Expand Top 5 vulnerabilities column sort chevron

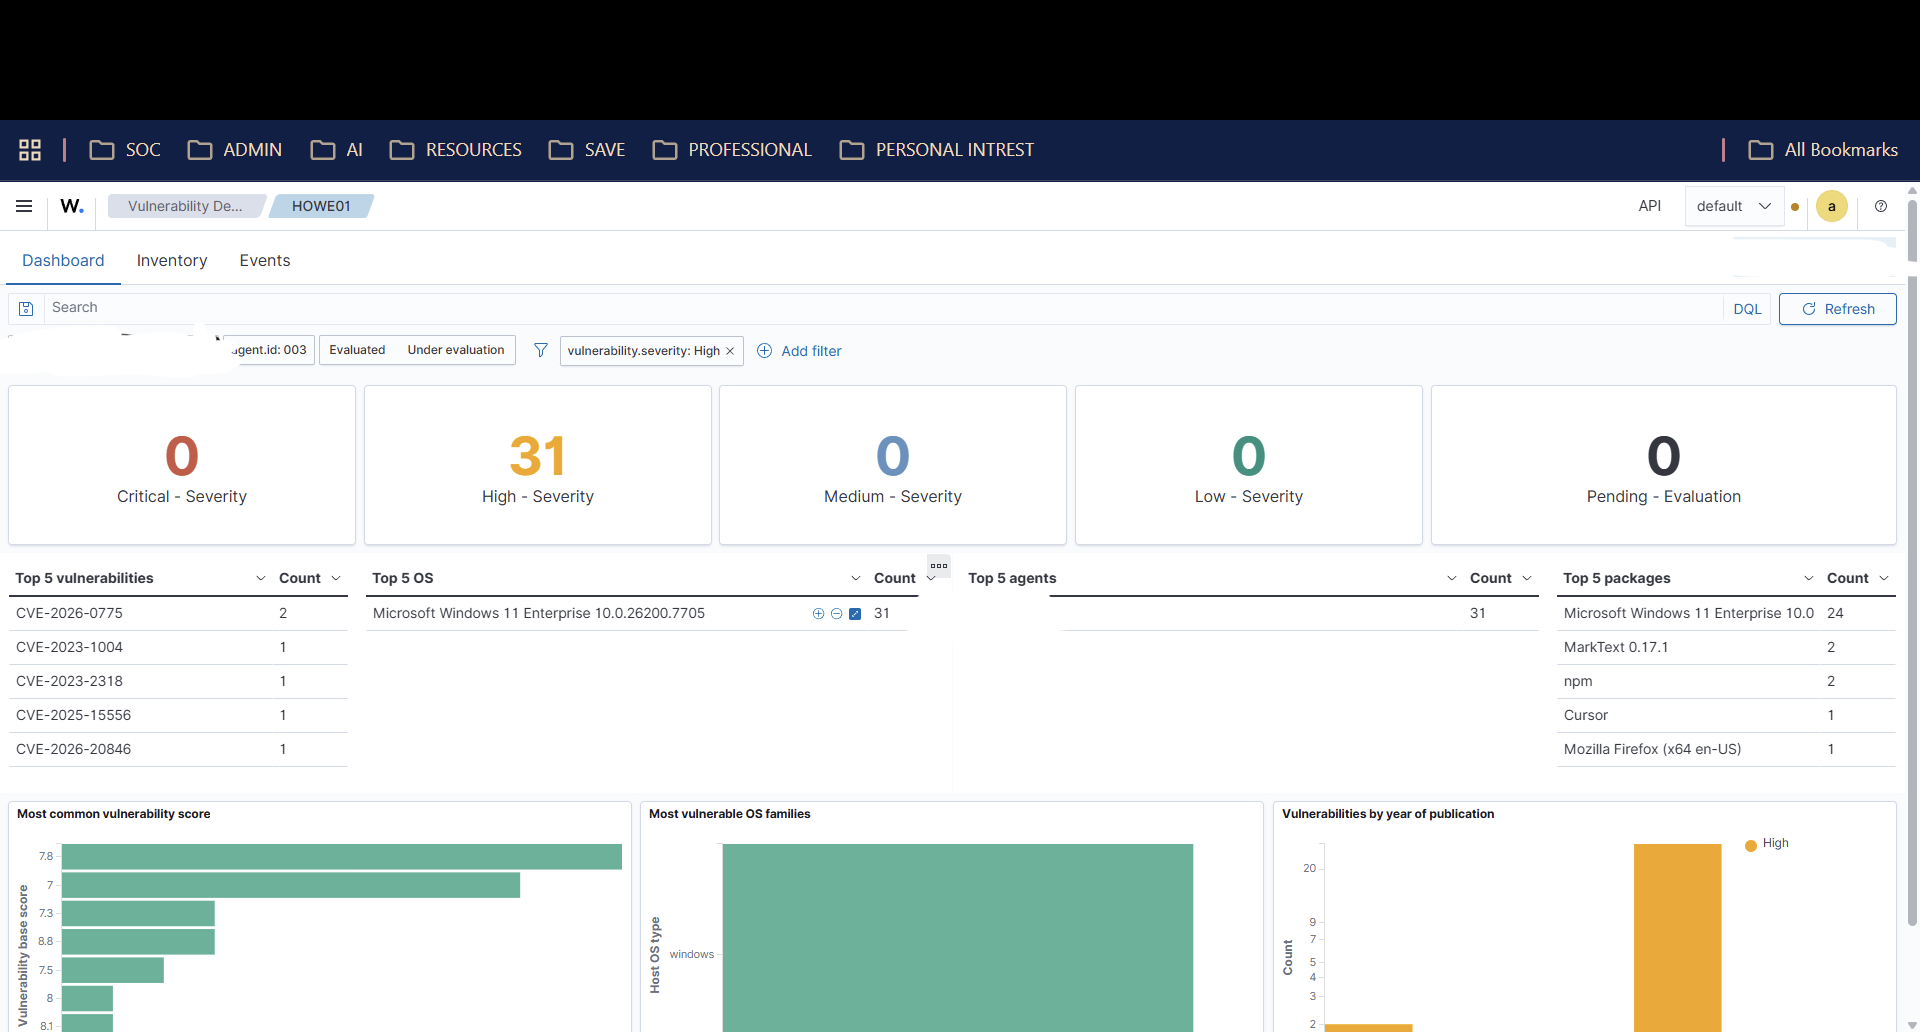[261, 578]
